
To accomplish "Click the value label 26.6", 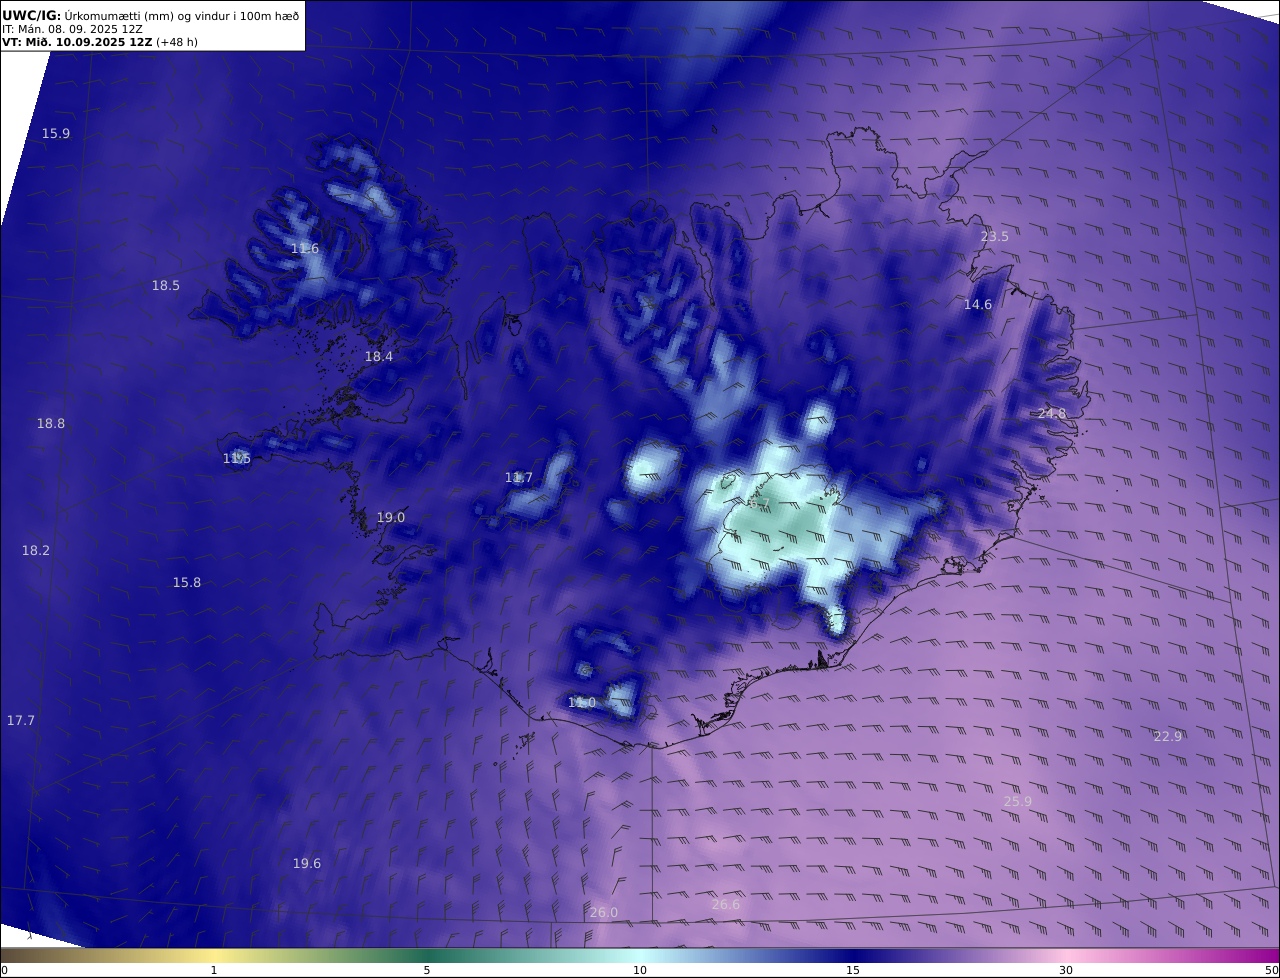I will point(726,904).
